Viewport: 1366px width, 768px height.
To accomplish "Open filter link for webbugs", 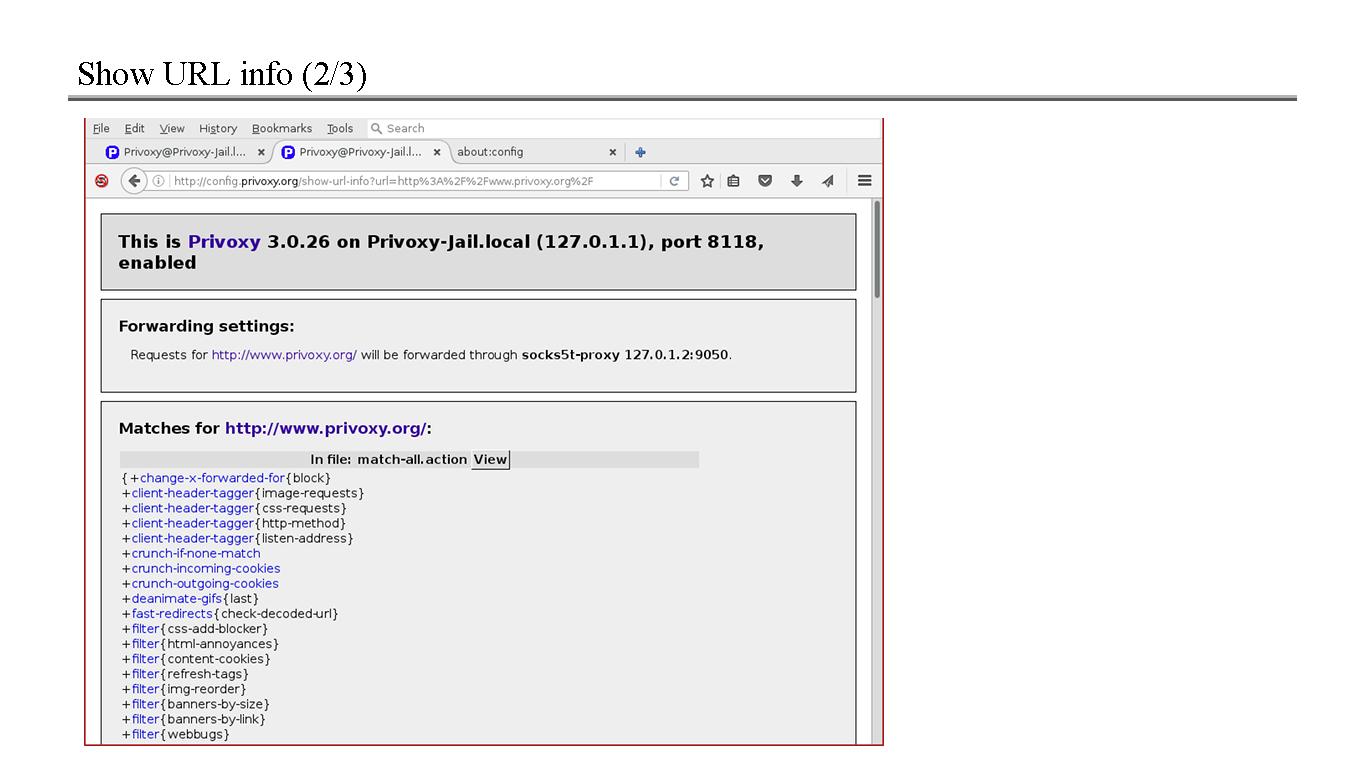I will point(146,734).
